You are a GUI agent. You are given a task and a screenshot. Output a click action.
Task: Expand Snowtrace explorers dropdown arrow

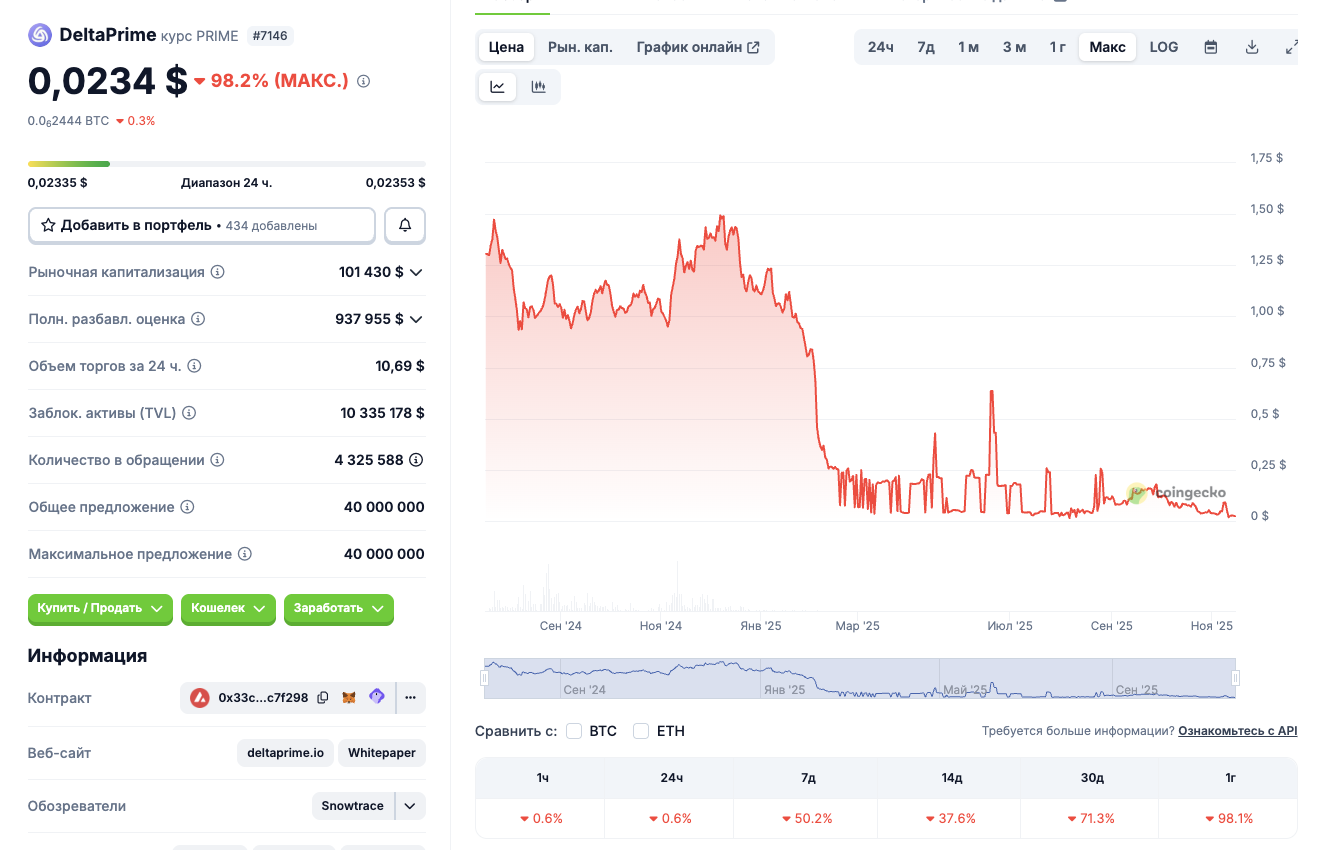[410, 806]
